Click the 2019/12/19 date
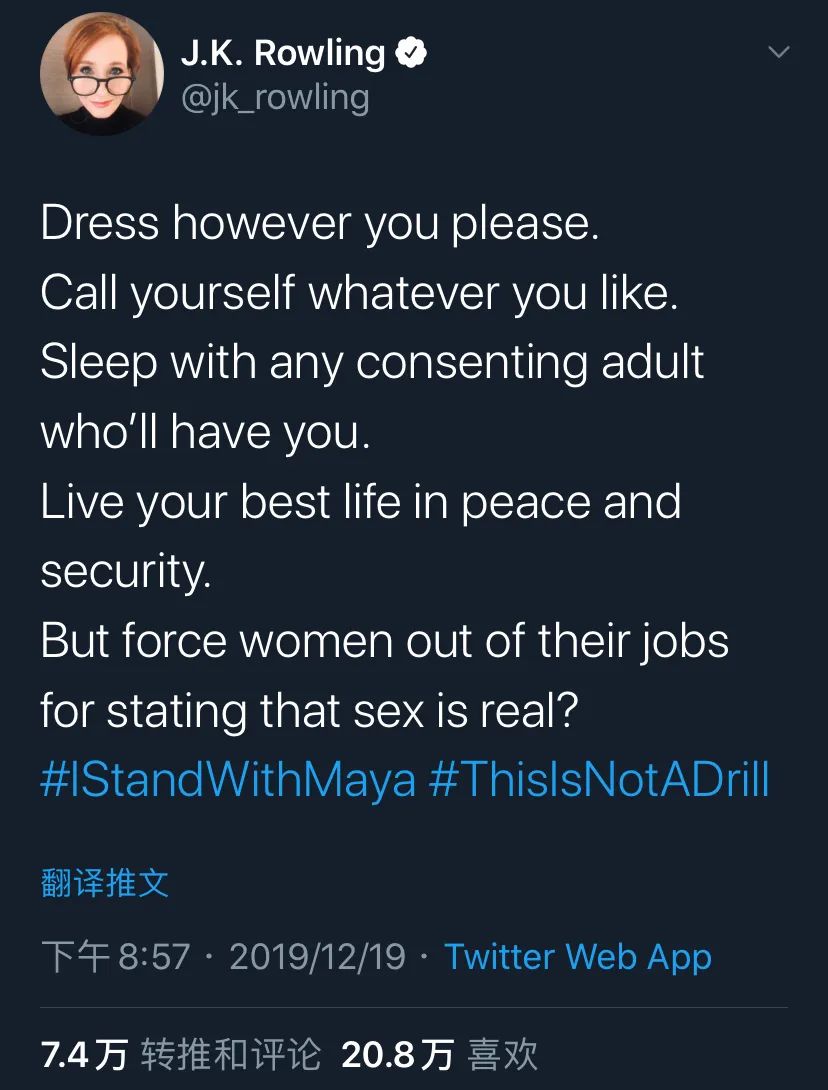The width and height of the screenshot is (828, 1090). (x=318, y=957)
